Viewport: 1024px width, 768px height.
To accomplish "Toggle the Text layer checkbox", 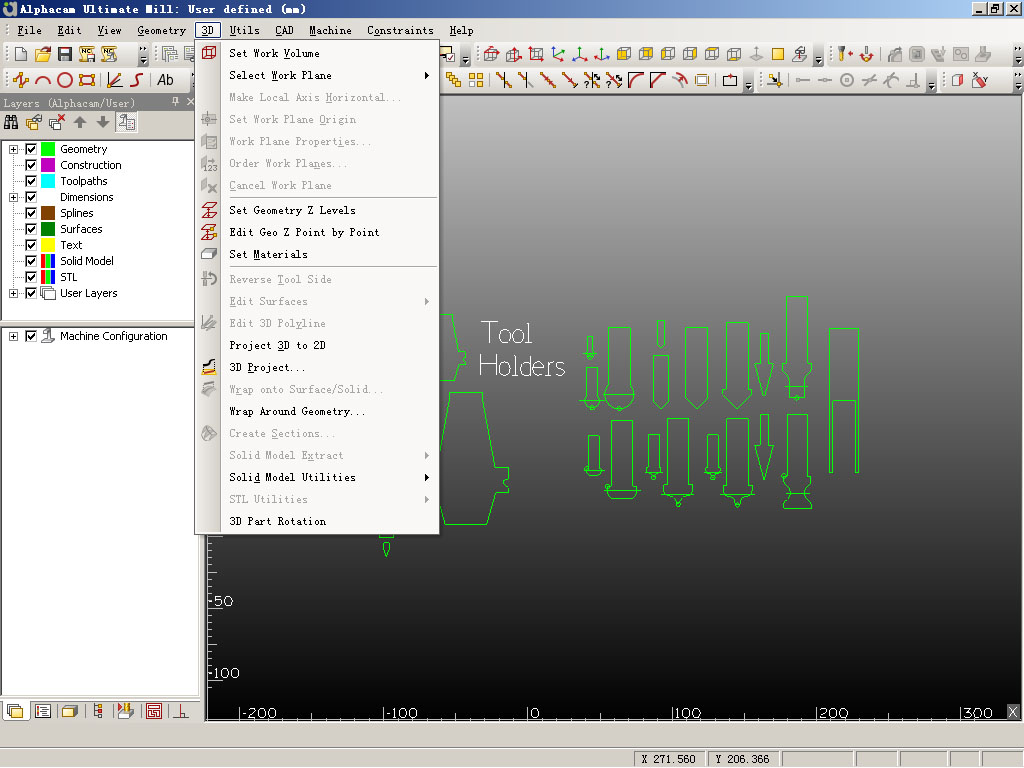I will 31,245.
